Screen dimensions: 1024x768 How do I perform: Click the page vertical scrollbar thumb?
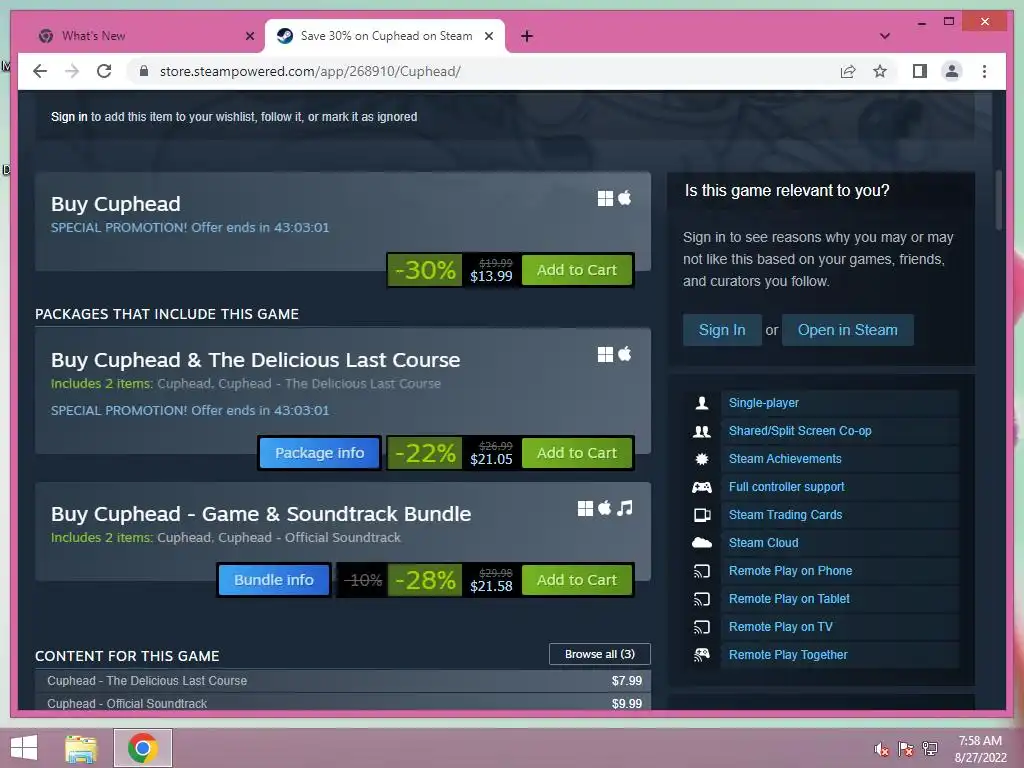(x=999, y=200)
